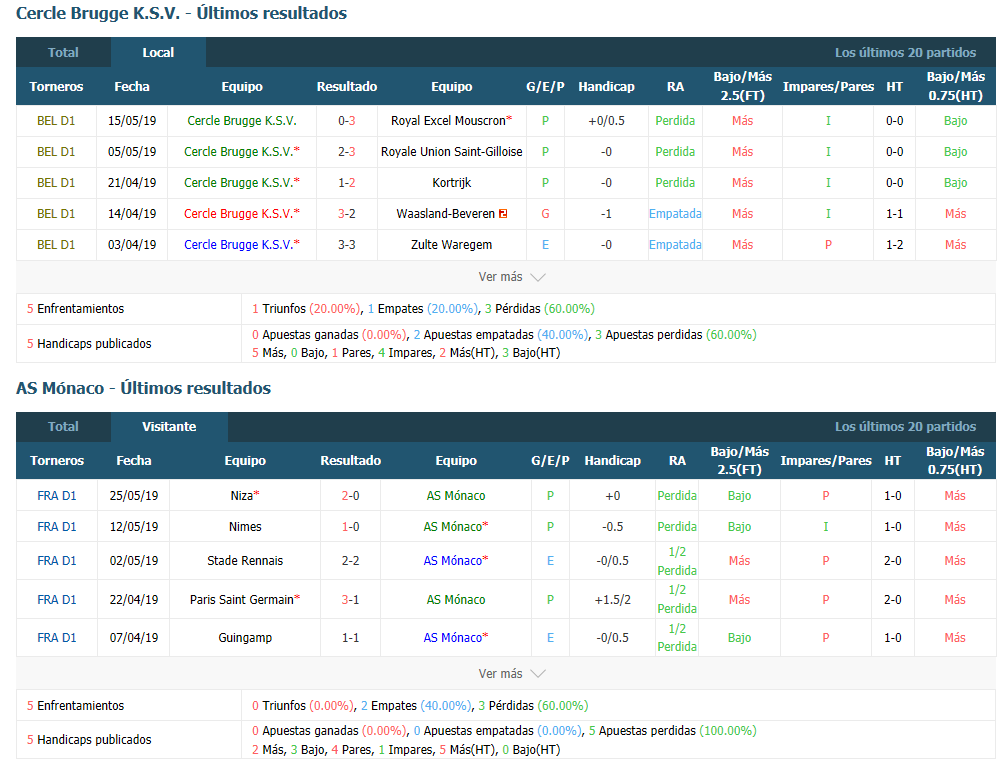Click Empatada RA in Zulte Waregem row

(675, 245)
